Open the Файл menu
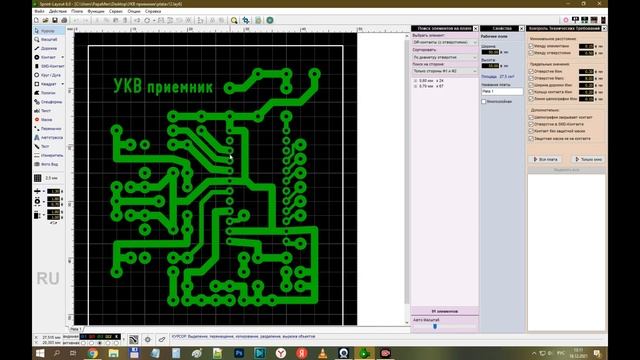The height and width of the screenshot is (360, 640). pyautogui.click(x=40, y=11)
